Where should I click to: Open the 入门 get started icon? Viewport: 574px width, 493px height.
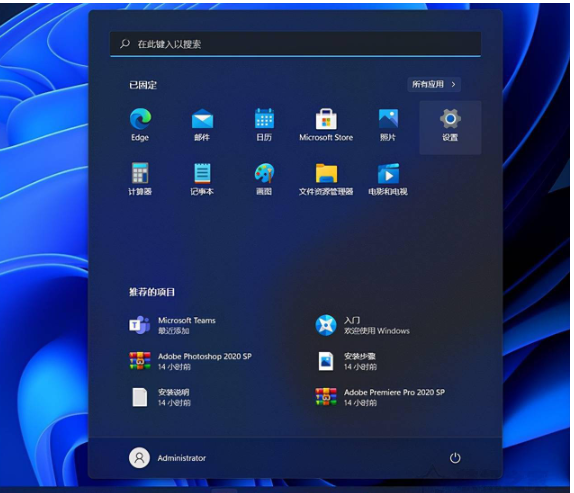[326, 325]
